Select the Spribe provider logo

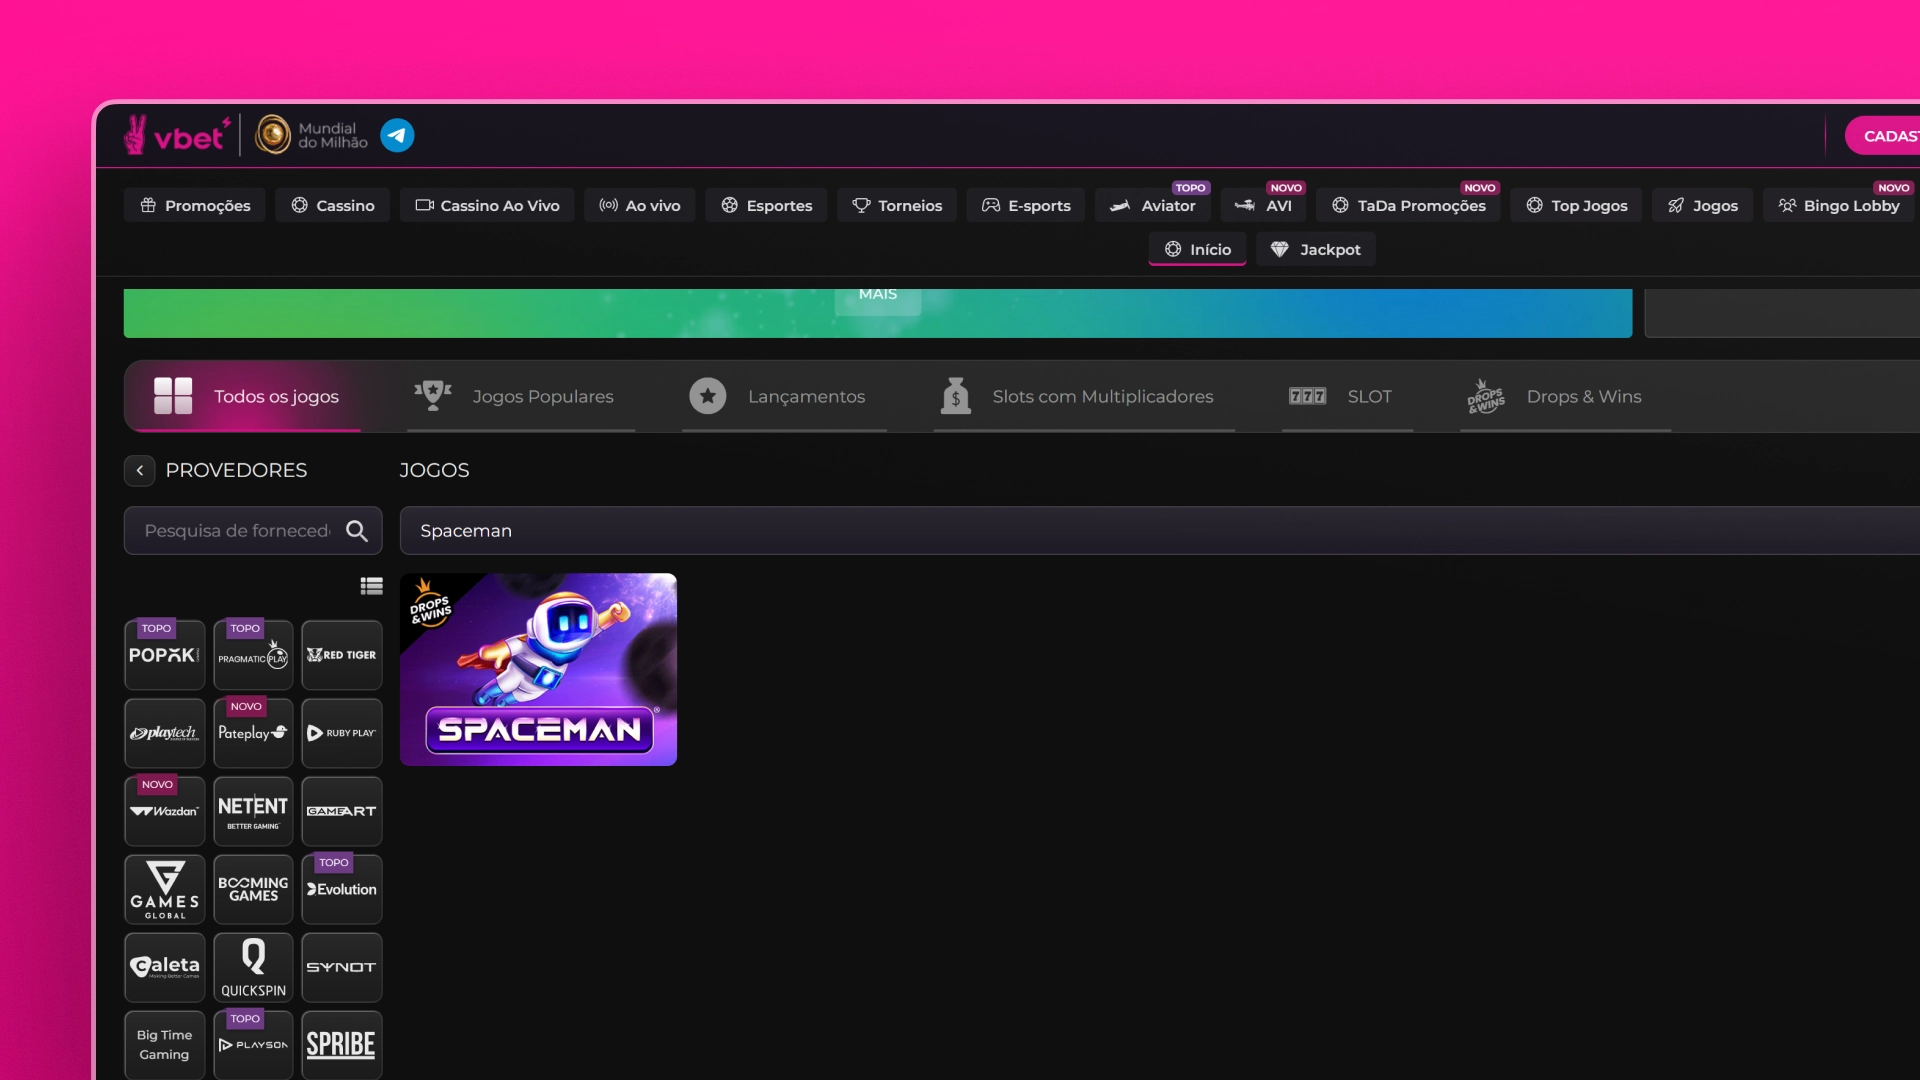point(342,1045)
